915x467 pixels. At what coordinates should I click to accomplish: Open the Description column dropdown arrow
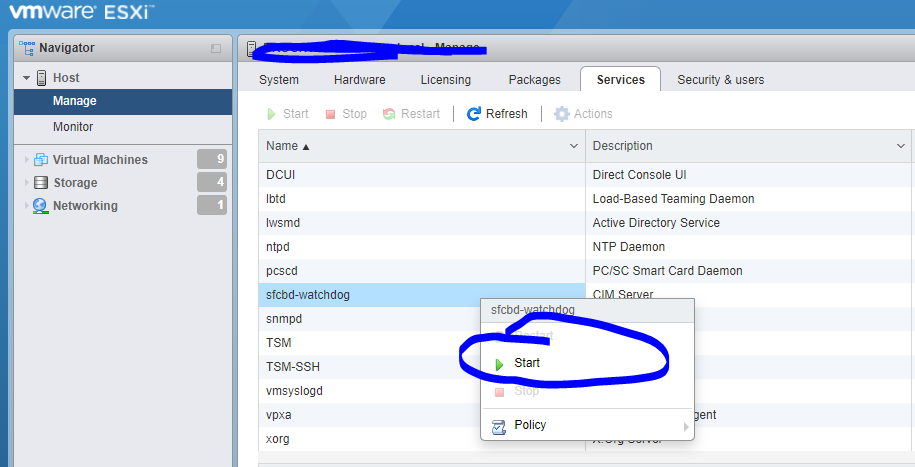tap(901, 146)
